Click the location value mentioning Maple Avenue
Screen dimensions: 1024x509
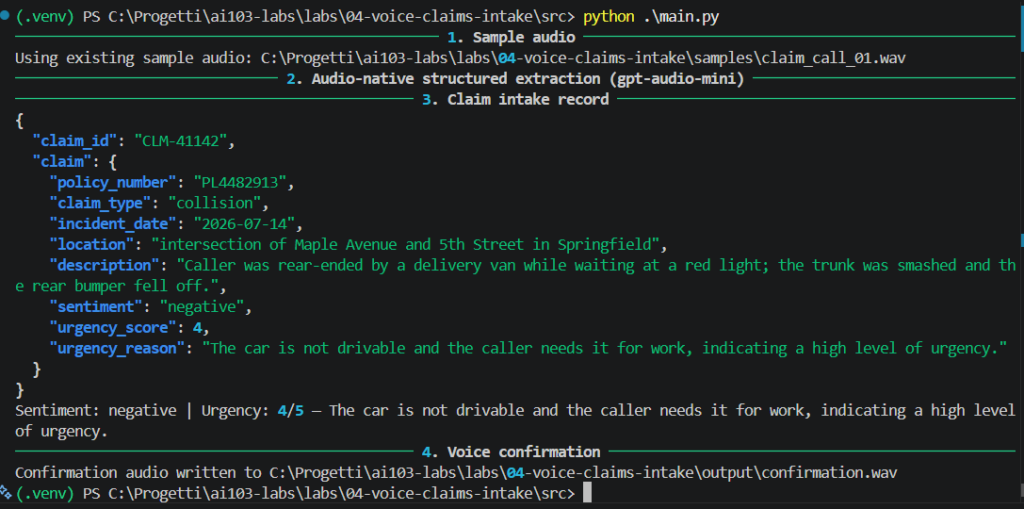pos(406,245)
